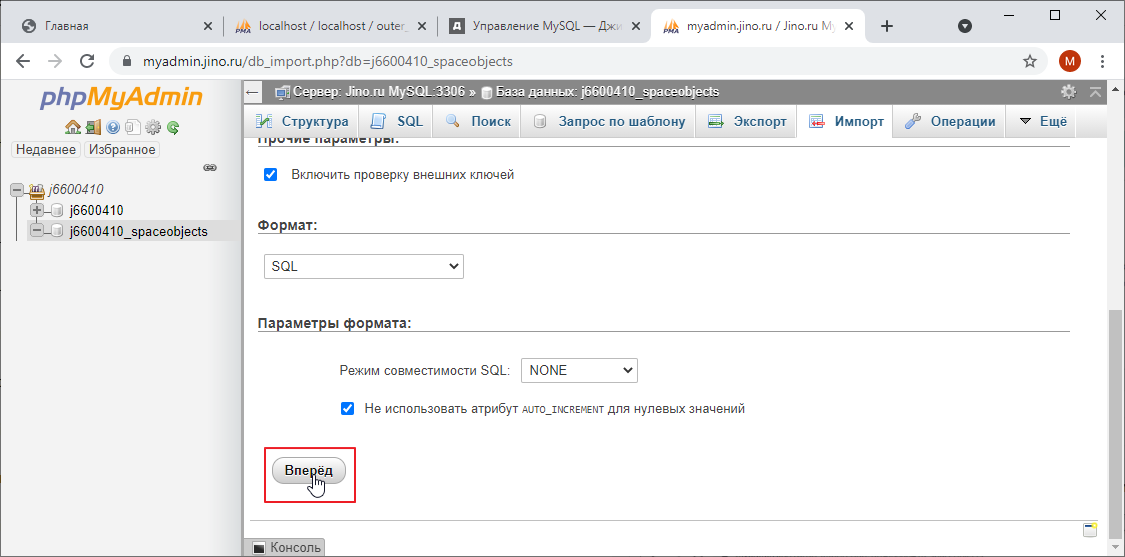Reload navigation panel with green refresh icon
This screenshot has width=1125, height=557.
[173, 127]
